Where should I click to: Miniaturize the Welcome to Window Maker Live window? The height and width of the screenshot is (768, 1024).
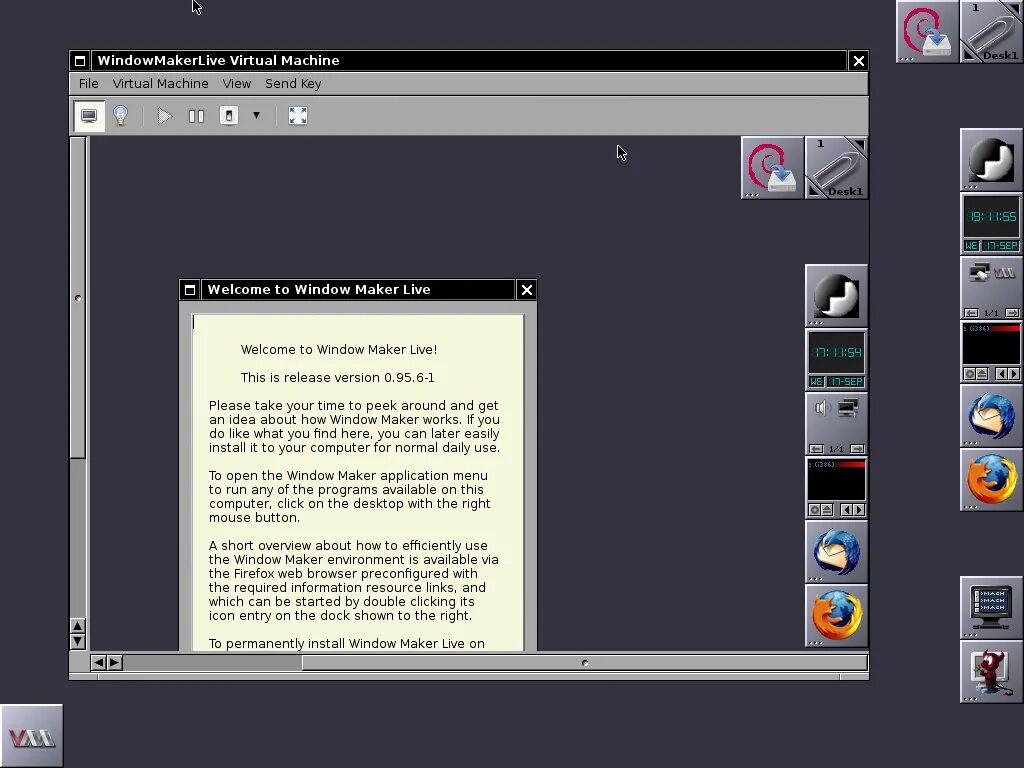pyautogui.click(x=190, y=290)
